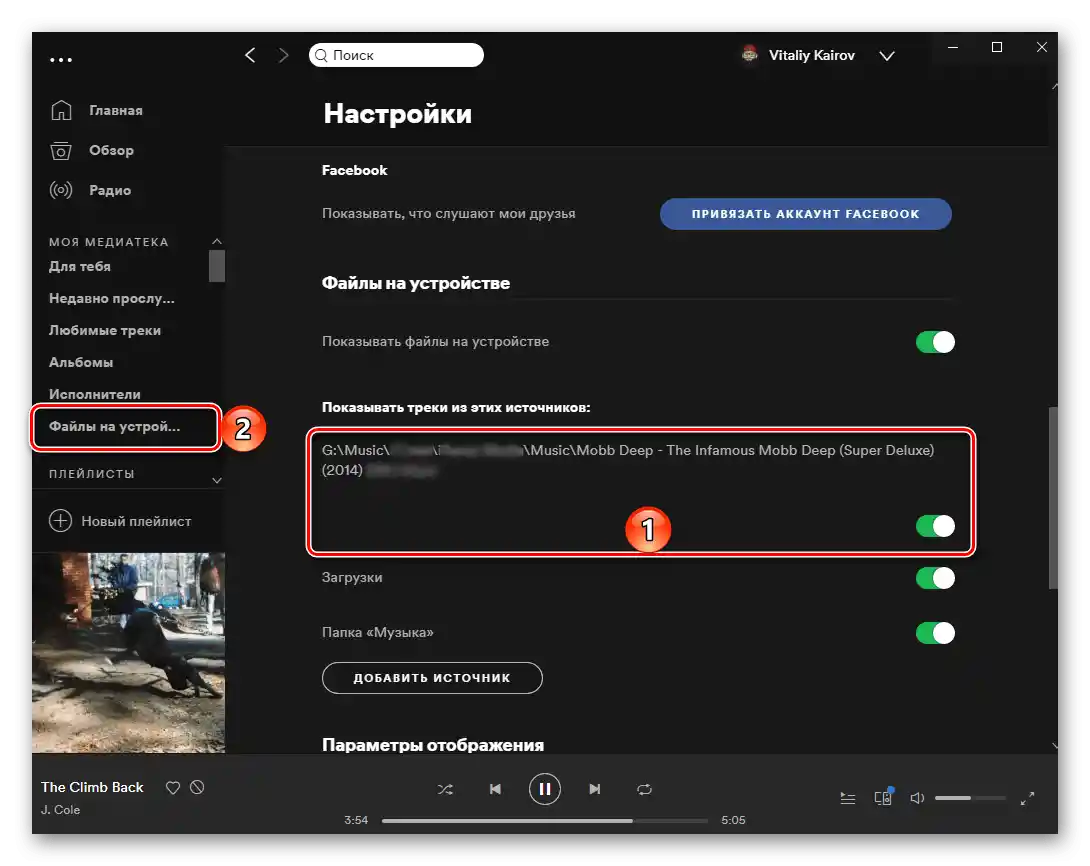Screen dimensions: 1090x866
Task: Select the Главная home icon
Action: [x=61, y=110]
